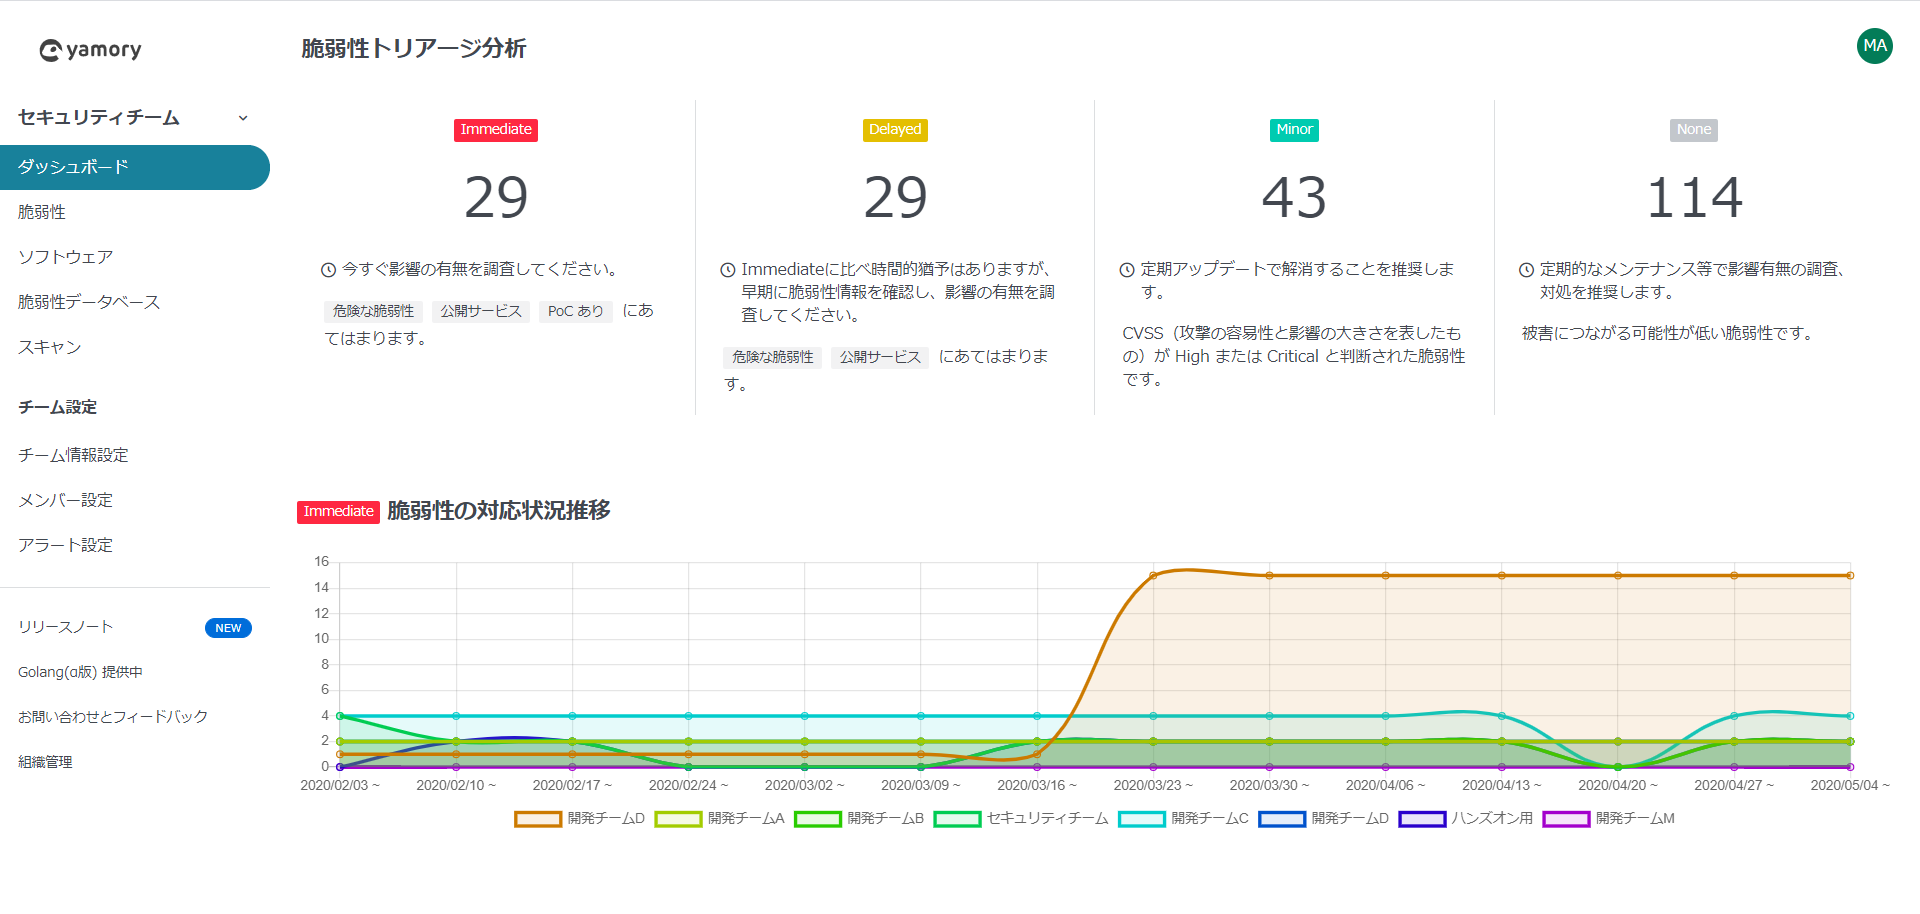Click the cyan data point at 2020/02/10
The height and width of the screenshot is (914, 1920).
[x=456, y=716]
